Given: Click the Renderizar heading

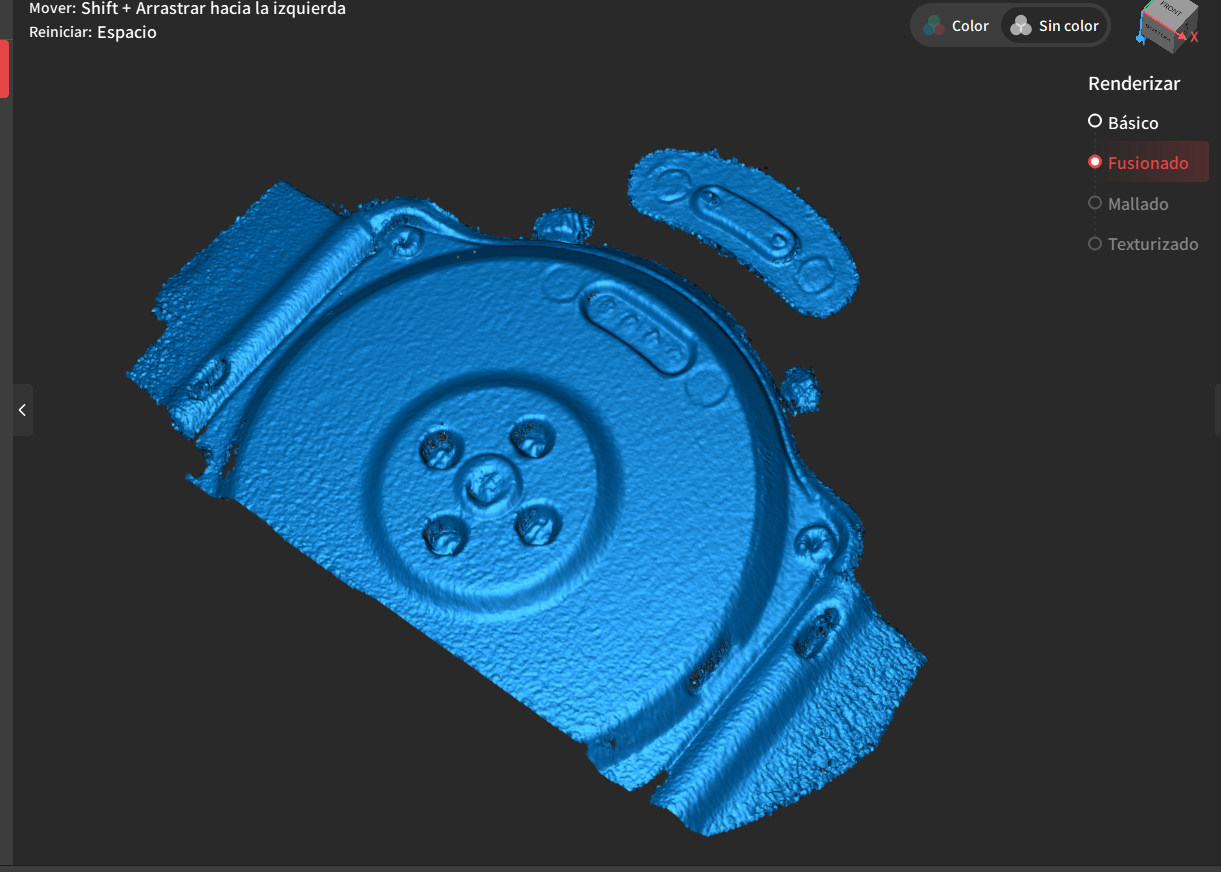Looking at the screenshot, I should [x=1134, y=83].
